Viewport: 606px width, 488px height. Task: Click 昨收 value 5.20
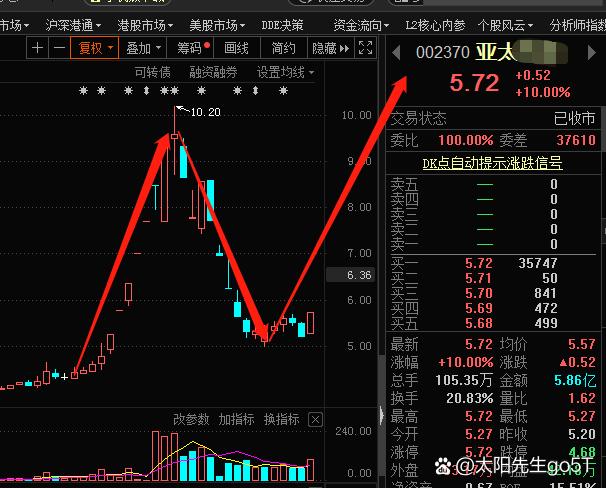(x=582, y=434)
